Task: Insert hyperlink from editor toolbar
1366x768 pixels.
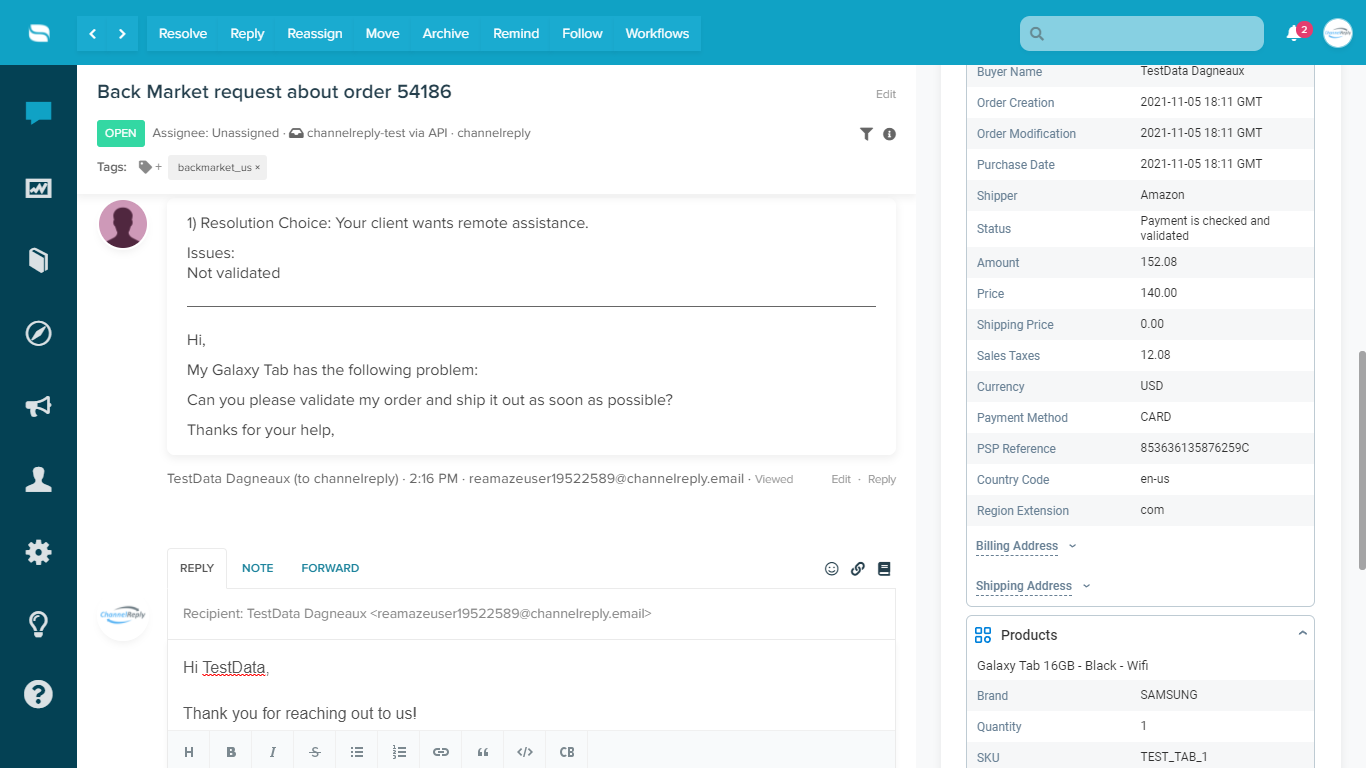Action: [x=441, y=752]
